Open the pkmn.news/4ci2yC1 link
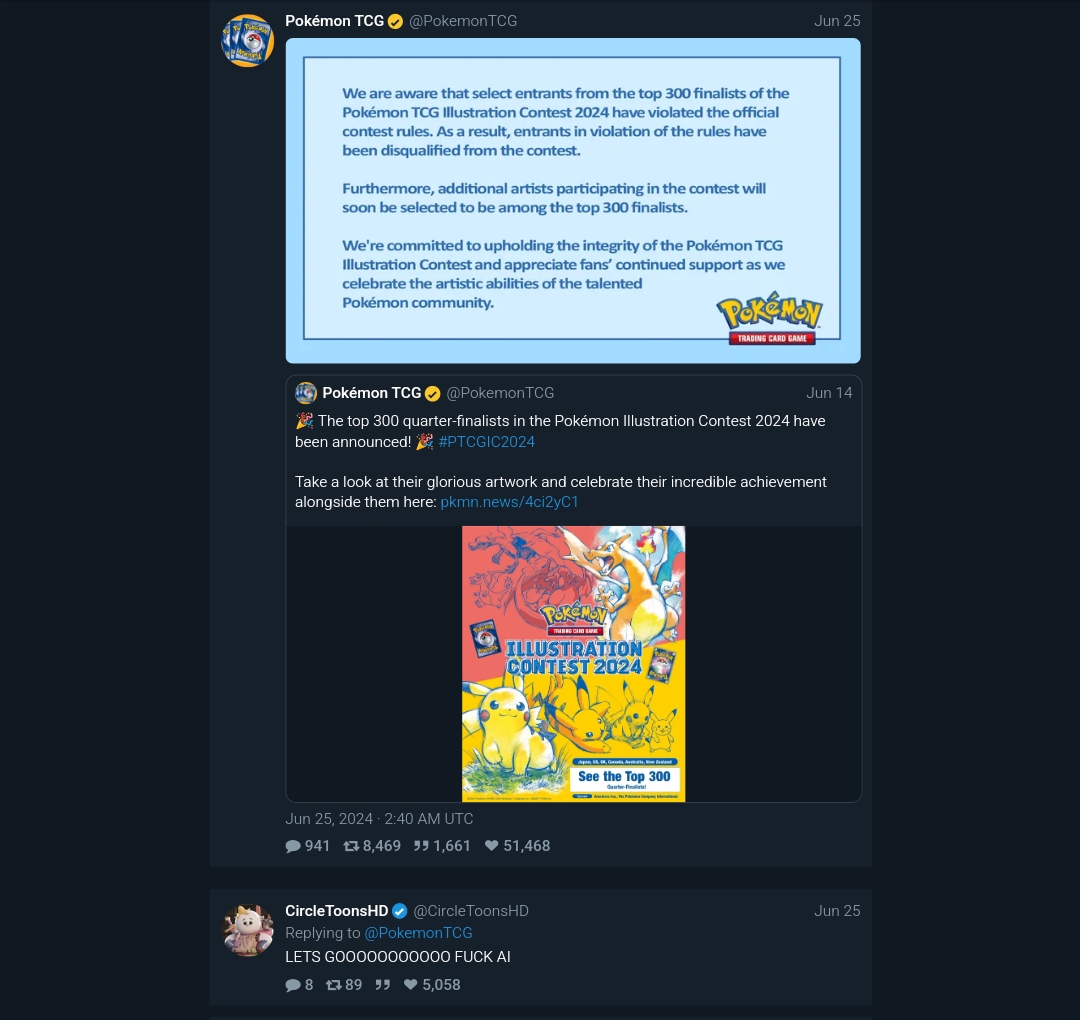Image resolution: width=1080 pixels, height=1020 pixels. click(509, 502)
